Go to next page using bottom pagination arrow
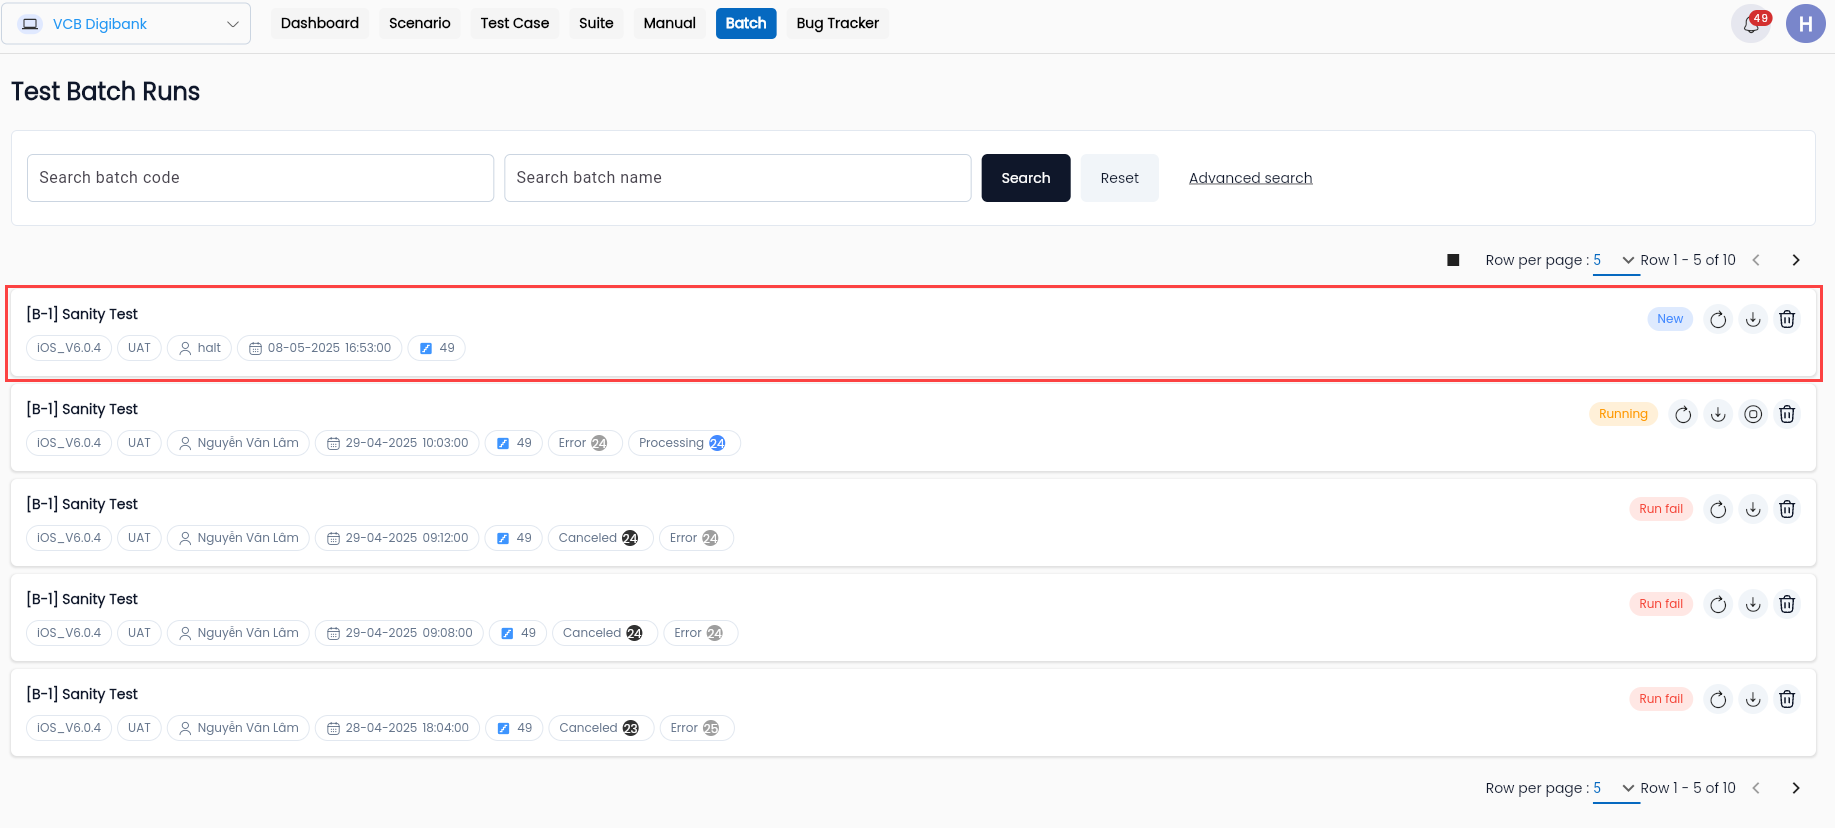 pyautogui.click(x=1796, y=788)
